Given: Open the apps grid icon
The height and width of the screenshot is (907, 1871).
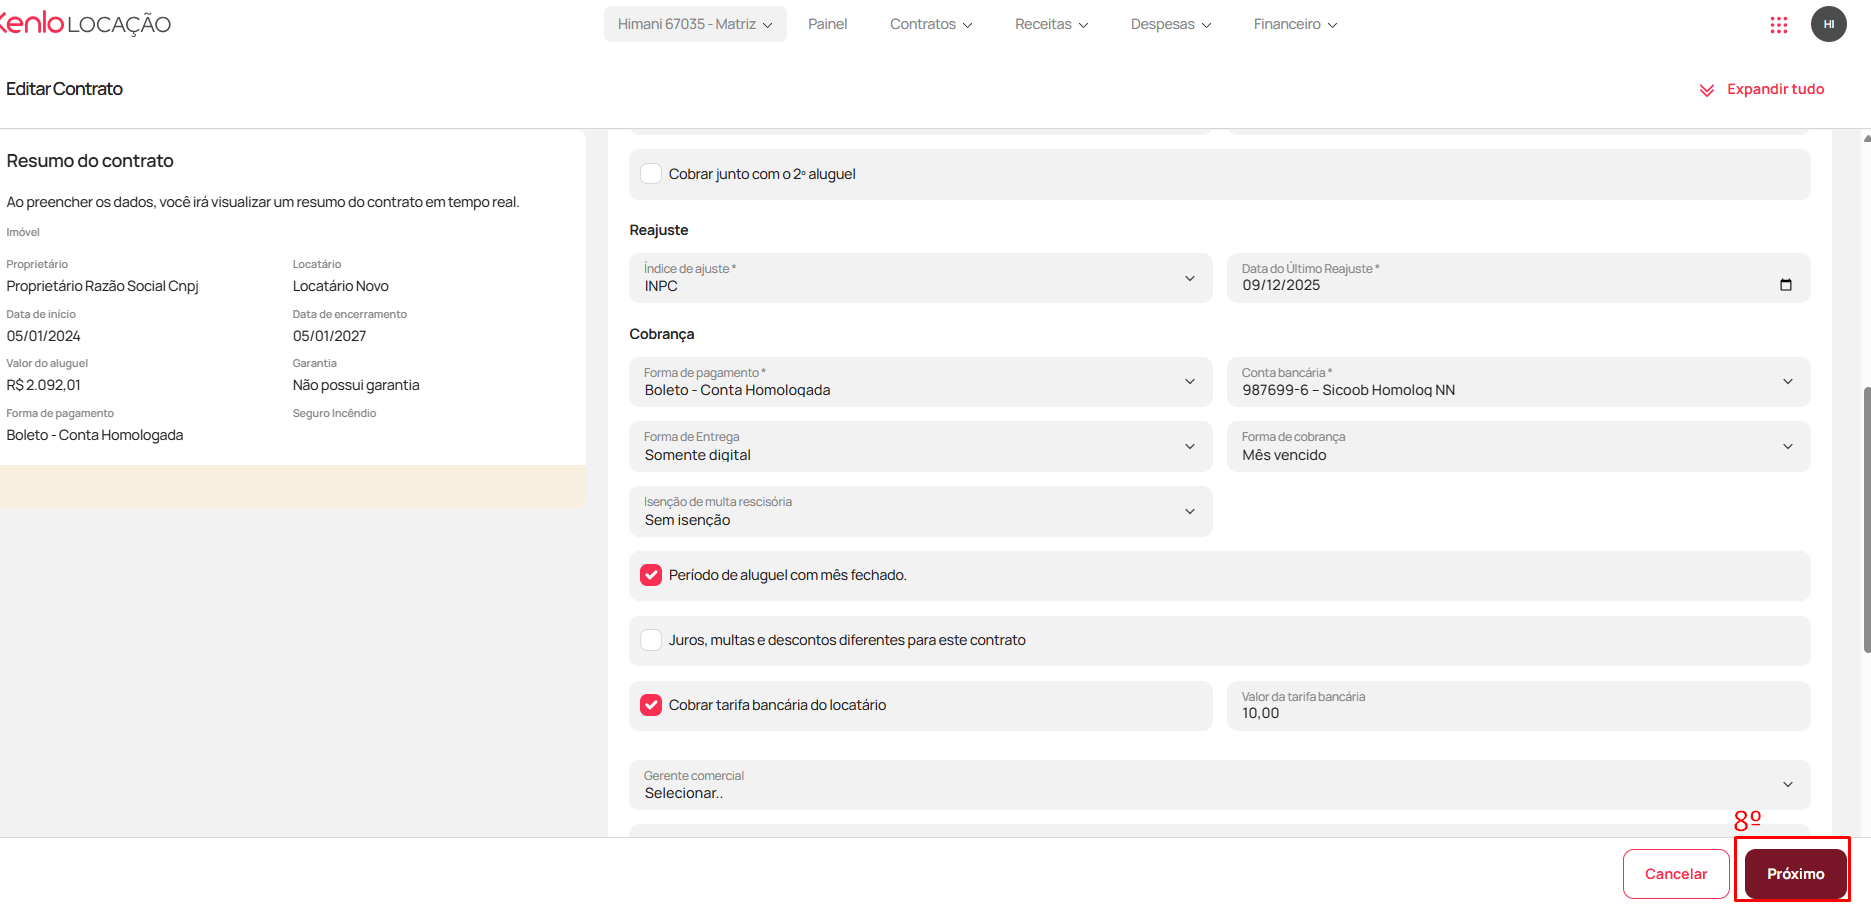Looking at the screenshot, I should tap(1778, 25).
